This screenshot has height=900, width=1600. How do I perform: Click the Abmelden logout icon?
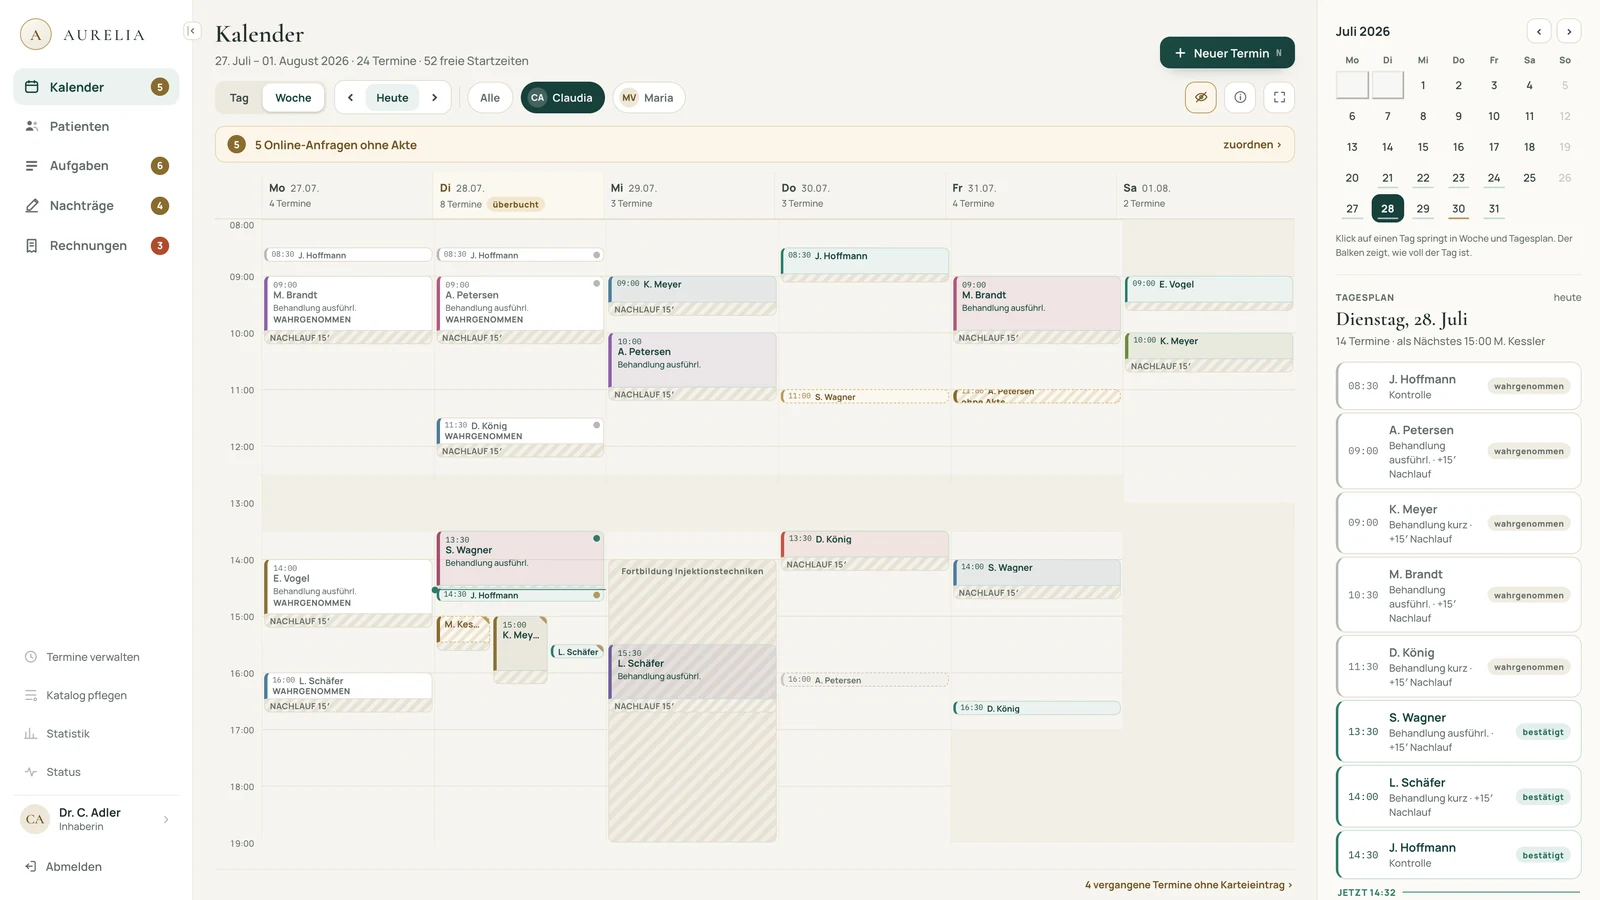[x=31, y=867]
